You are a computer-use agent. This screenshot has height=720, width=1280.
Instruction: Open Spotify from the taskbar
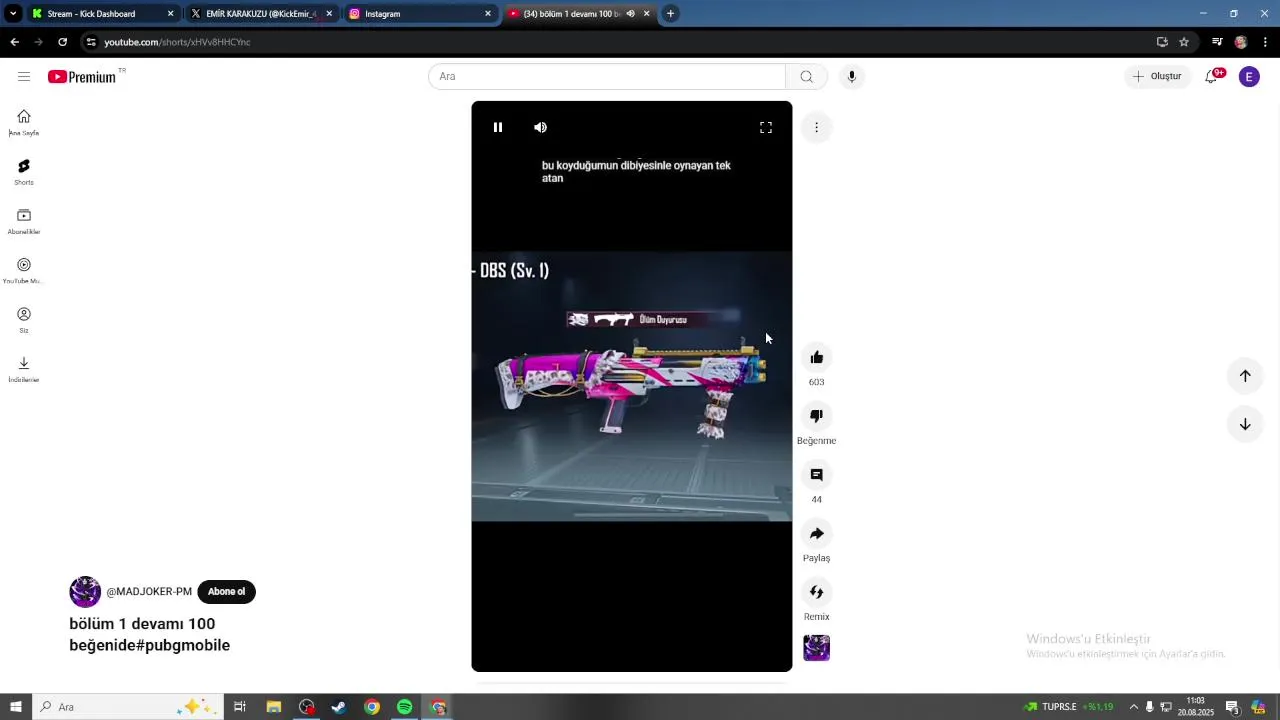pos(404,707)
